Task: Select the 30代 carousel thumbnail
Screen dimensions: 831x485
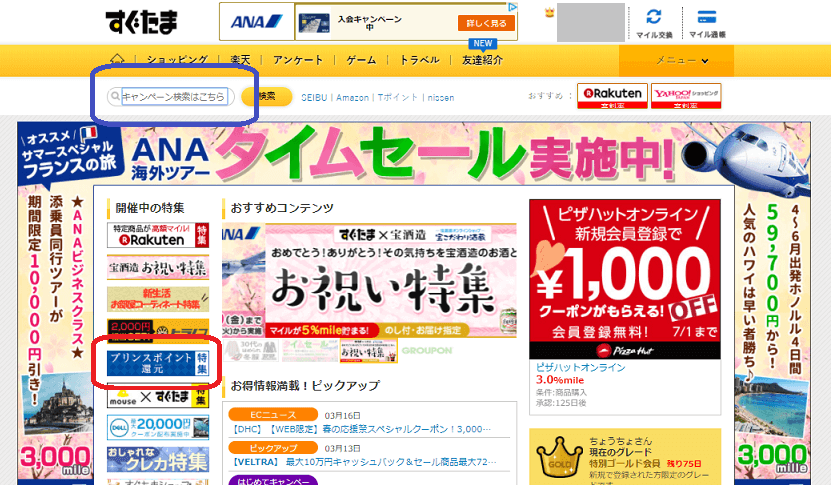Action: [x=251, y=351]
